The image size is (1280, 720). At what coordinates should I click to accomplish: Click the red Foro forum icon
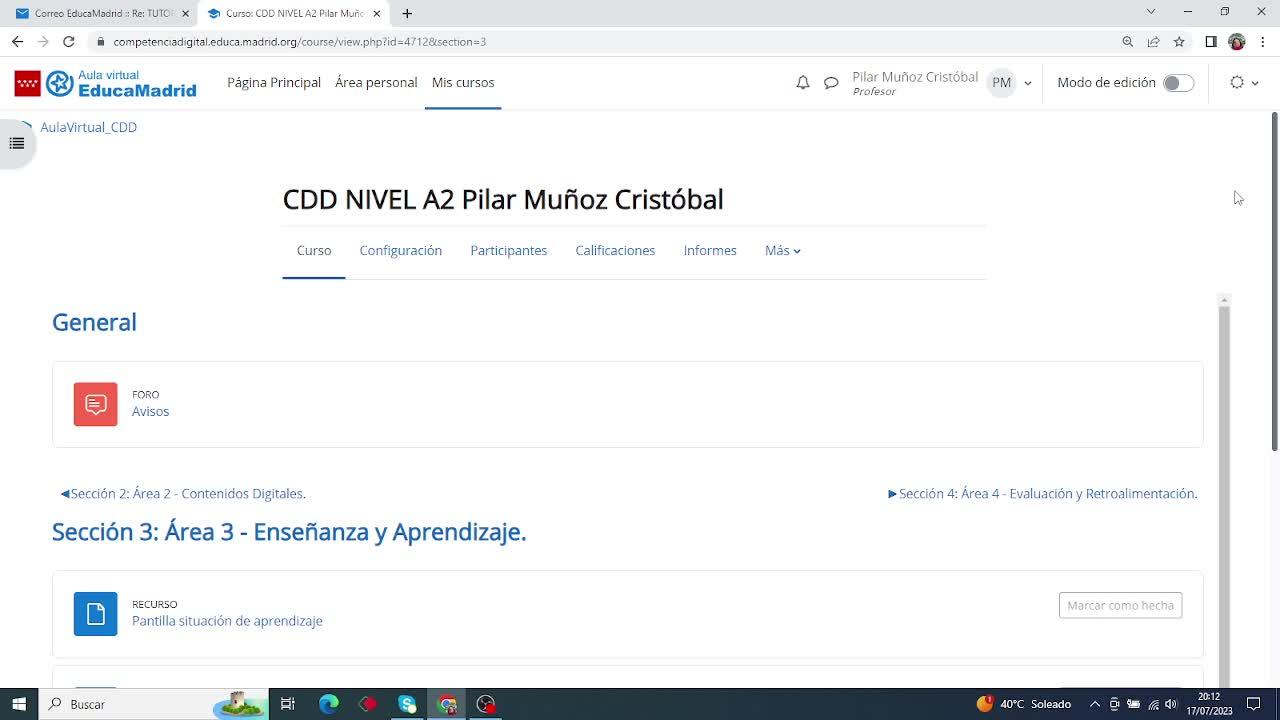[96, 404]
